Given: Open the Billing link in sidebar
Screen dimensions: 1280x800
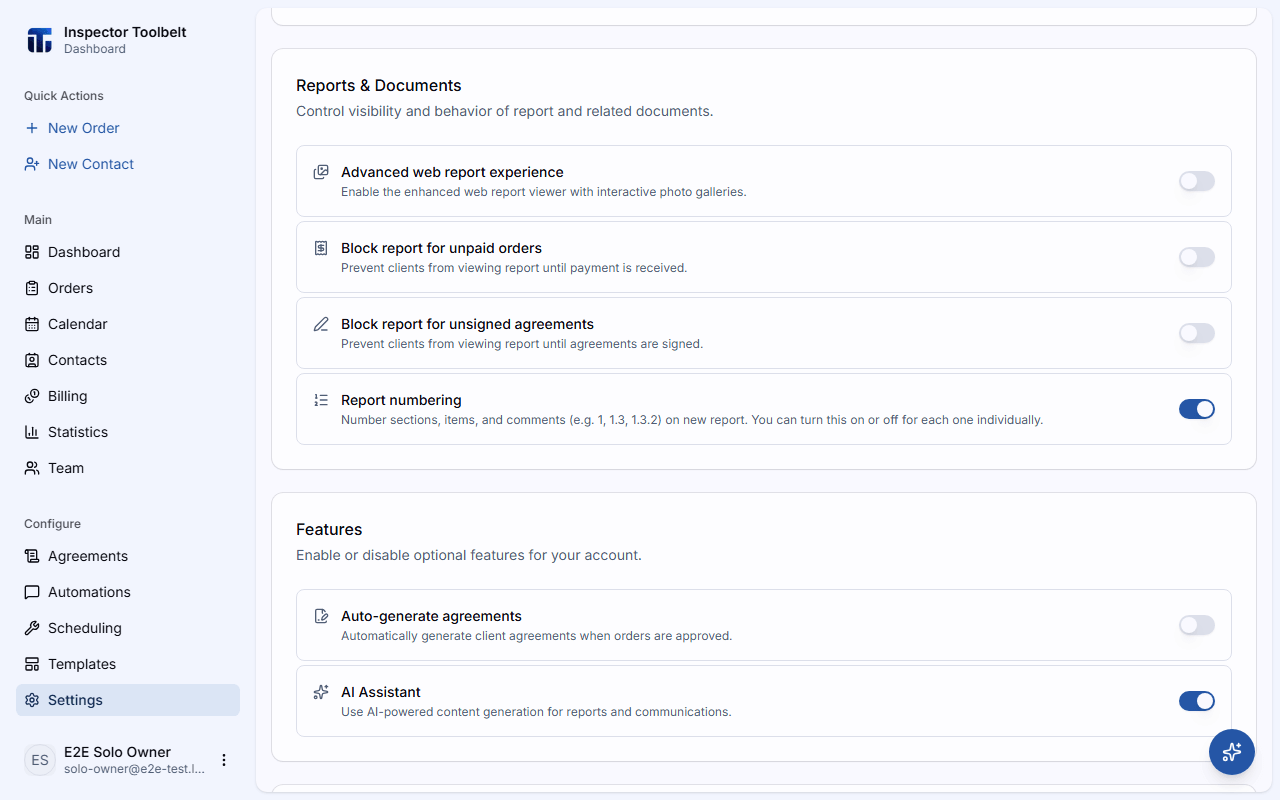Looking at the screenshot, I should point(128,396).
